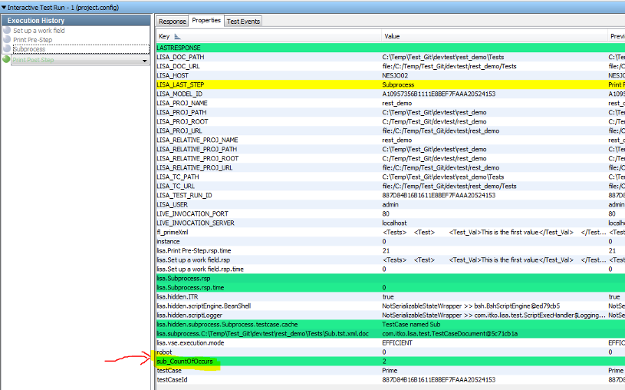625x390 pixels.
Task: Open the dropdown arrow beside Print Post-Step
Action: (x=144, y=61)
